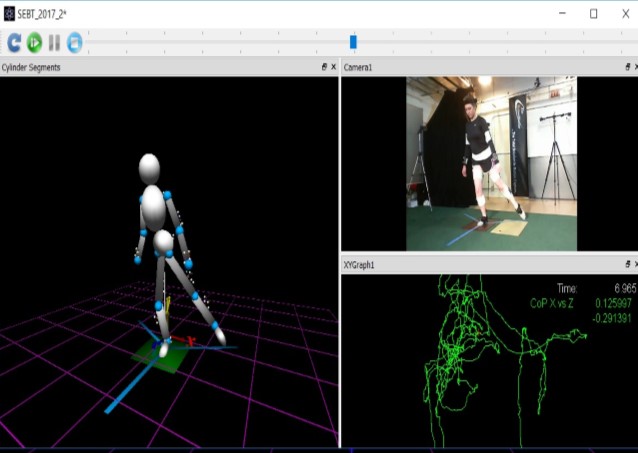638x453 pixels.
Task: Click the rewind/reset playback icon
Action: pyautogui.click(x=14, y=42)
